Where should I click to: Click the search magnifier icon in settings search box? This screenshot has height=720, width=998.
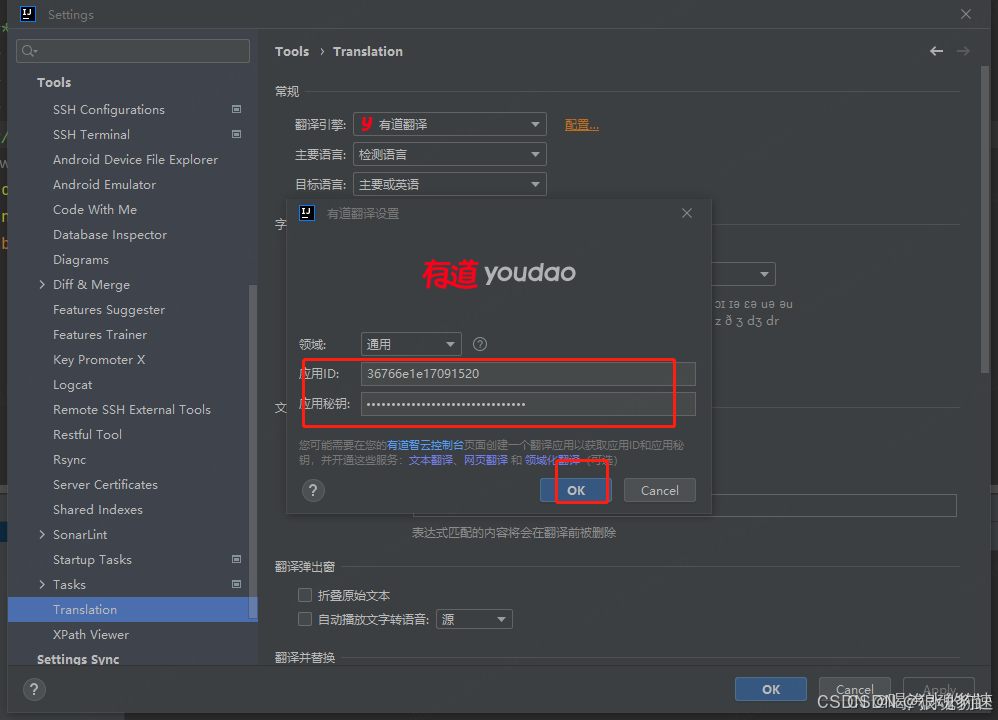(x=29, y=51)
